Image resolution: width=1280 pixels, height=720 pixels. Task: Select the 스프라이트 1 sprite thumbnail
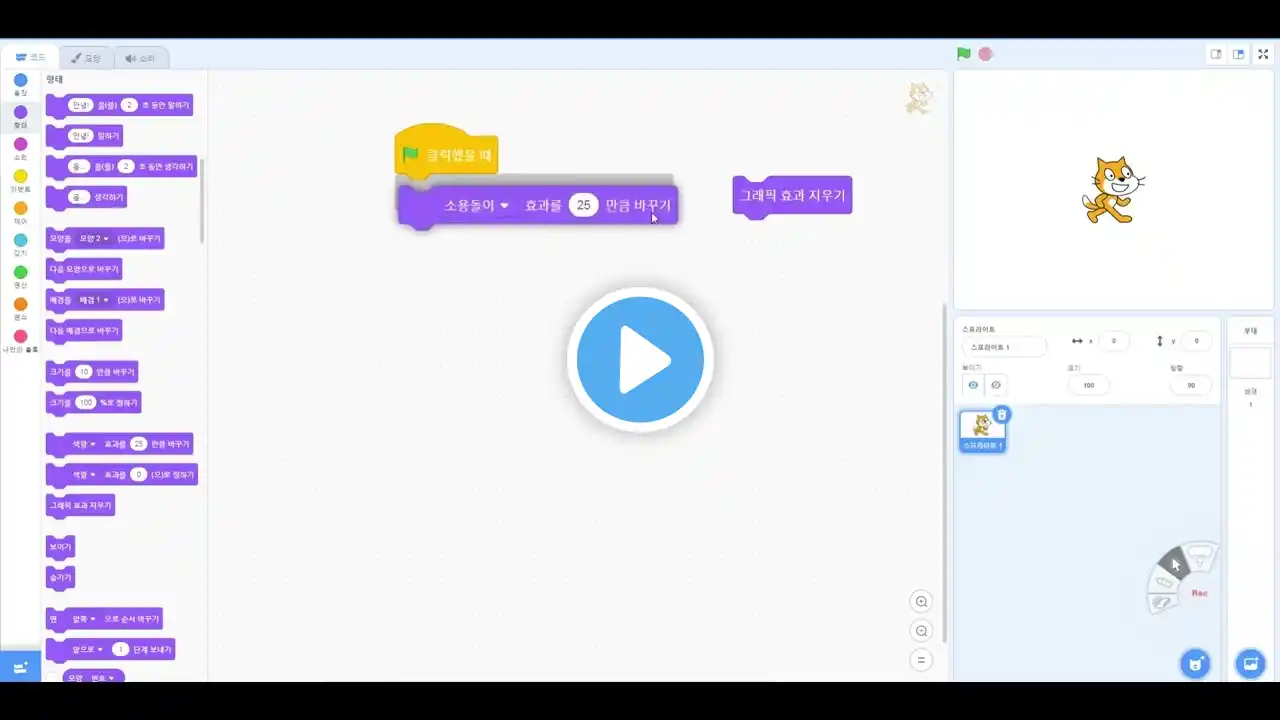[982, 430]
